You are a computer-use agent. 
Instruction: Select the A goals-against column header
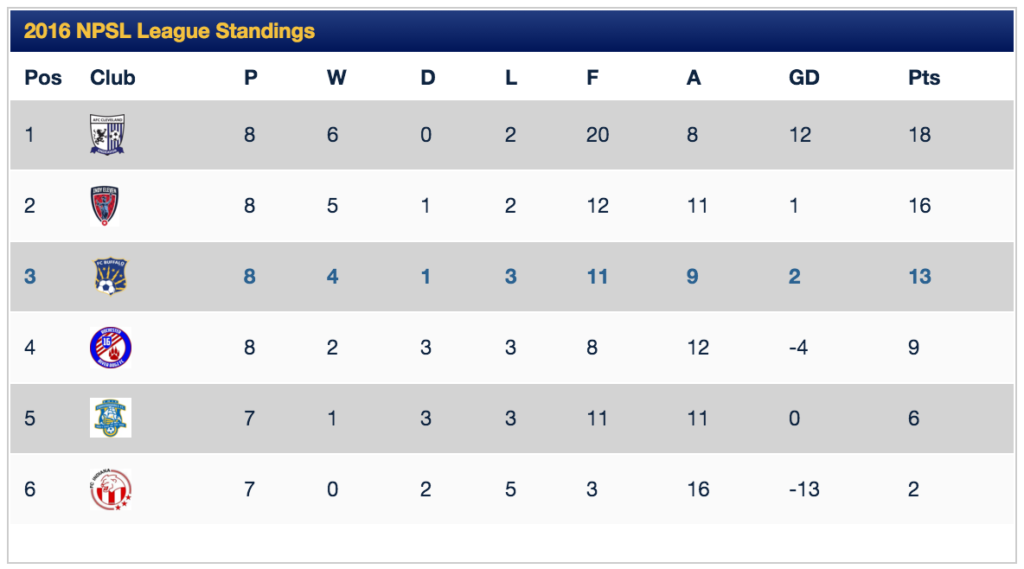point(693,78)
